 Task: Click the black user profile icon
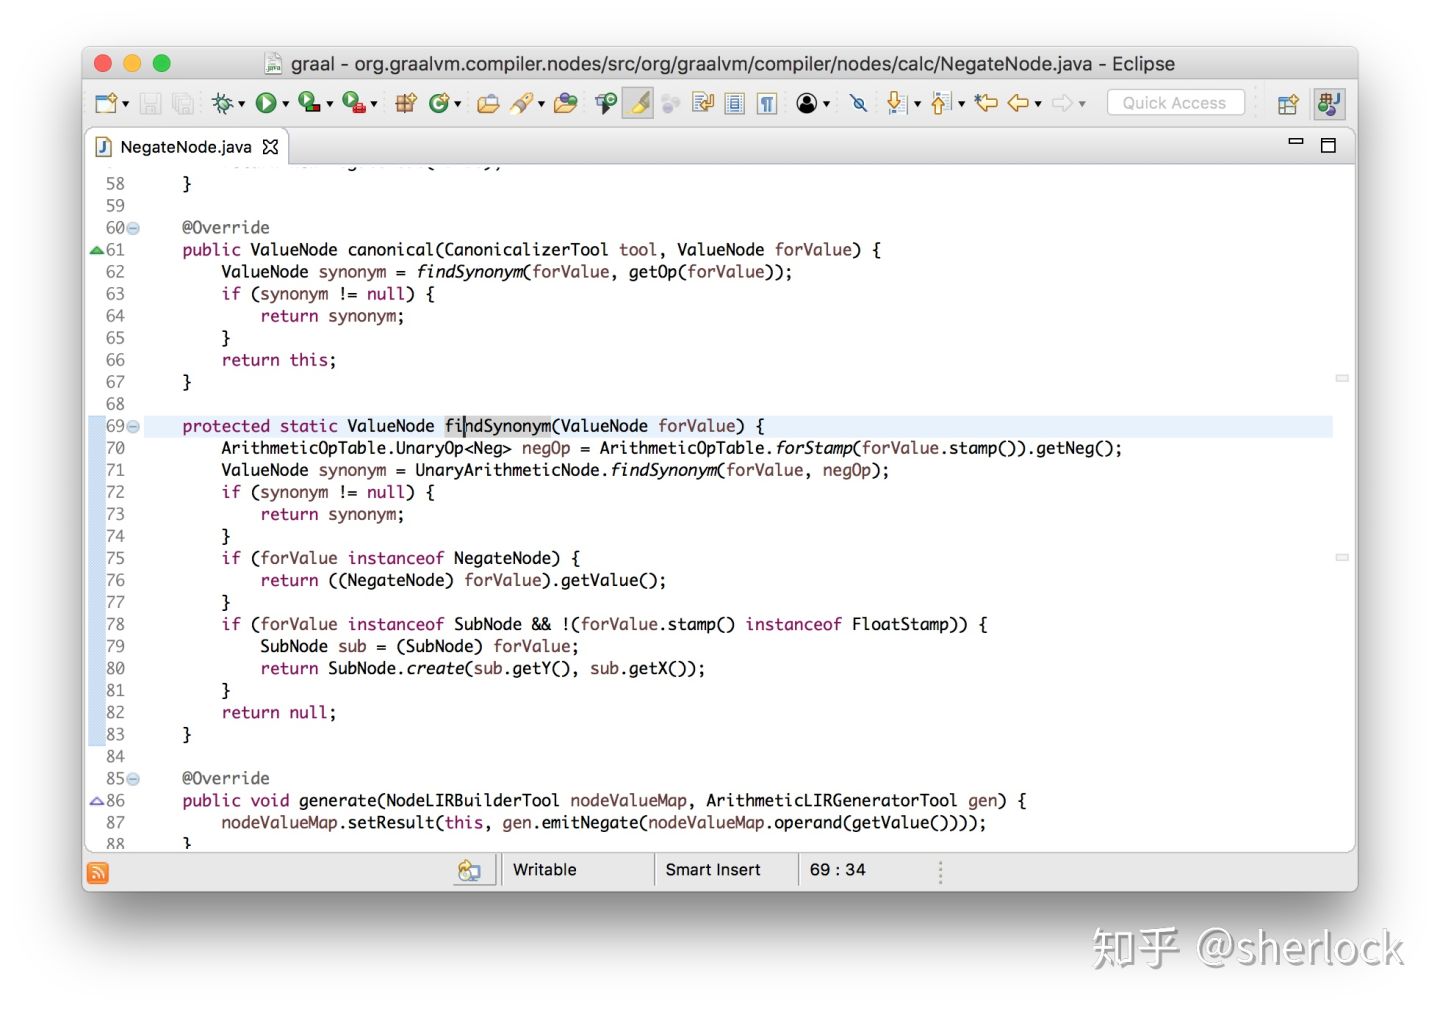pyautogui.click(x=807, y=103)
